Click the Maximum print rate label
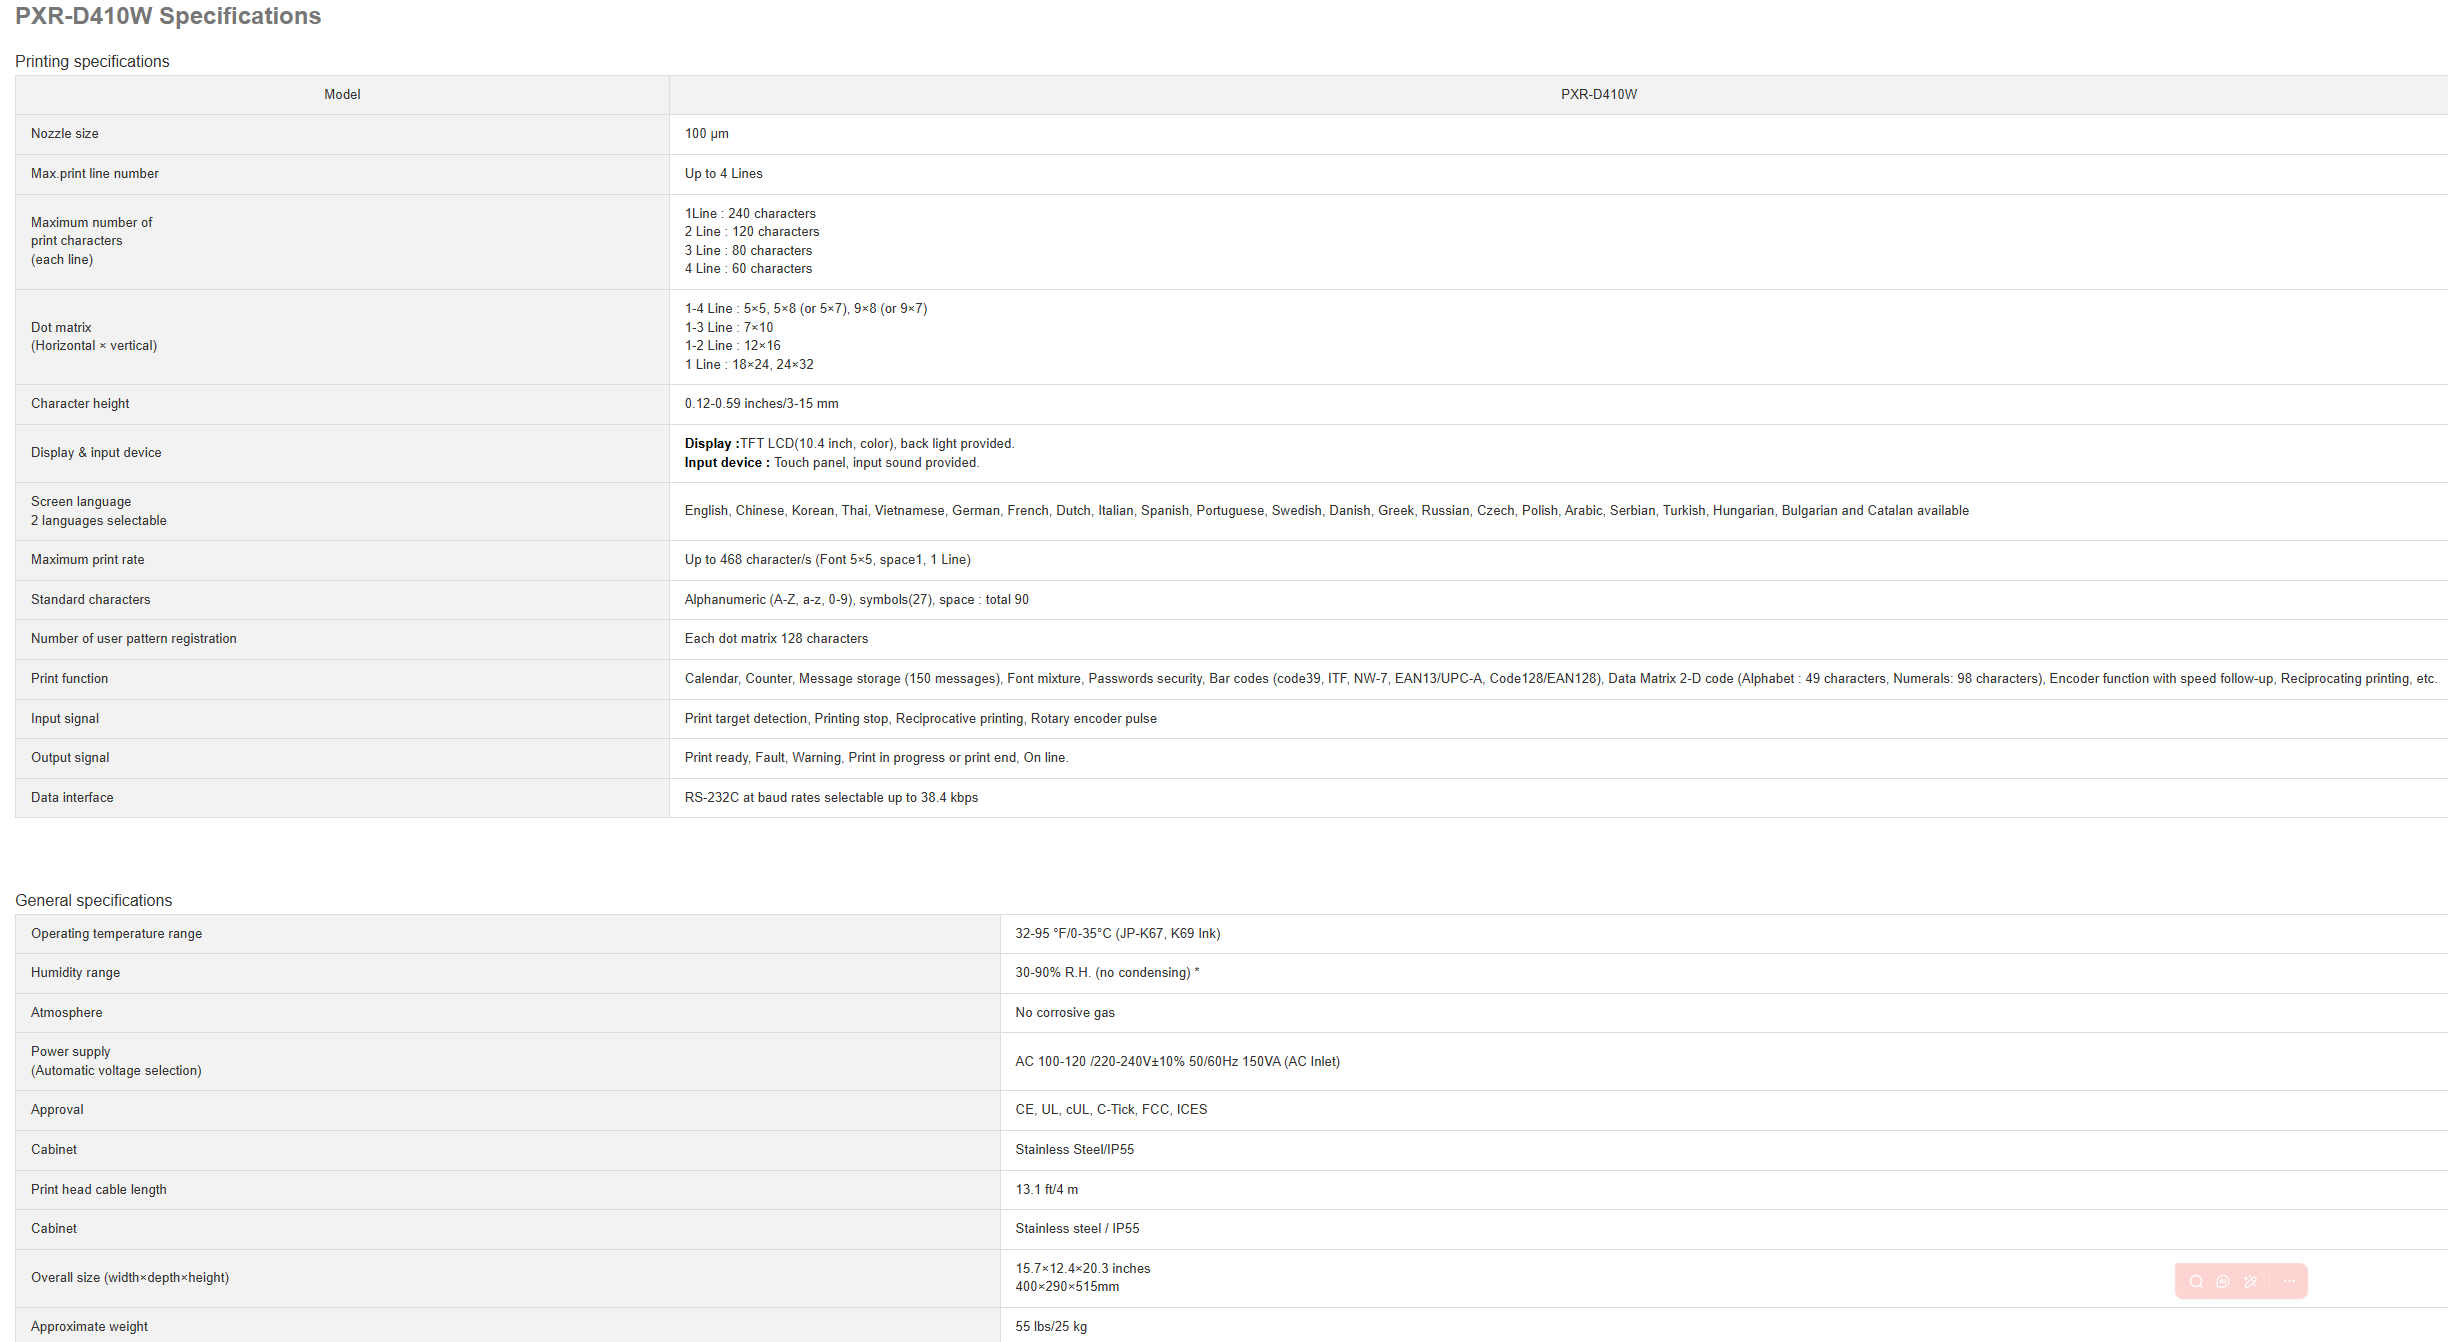 [87, 559]
